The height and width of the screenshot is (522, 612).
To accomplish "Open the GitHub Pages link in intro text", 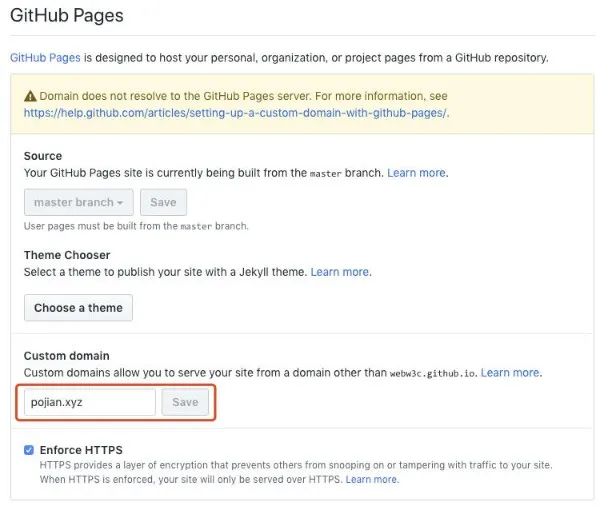I will click(x=45, y=58).
